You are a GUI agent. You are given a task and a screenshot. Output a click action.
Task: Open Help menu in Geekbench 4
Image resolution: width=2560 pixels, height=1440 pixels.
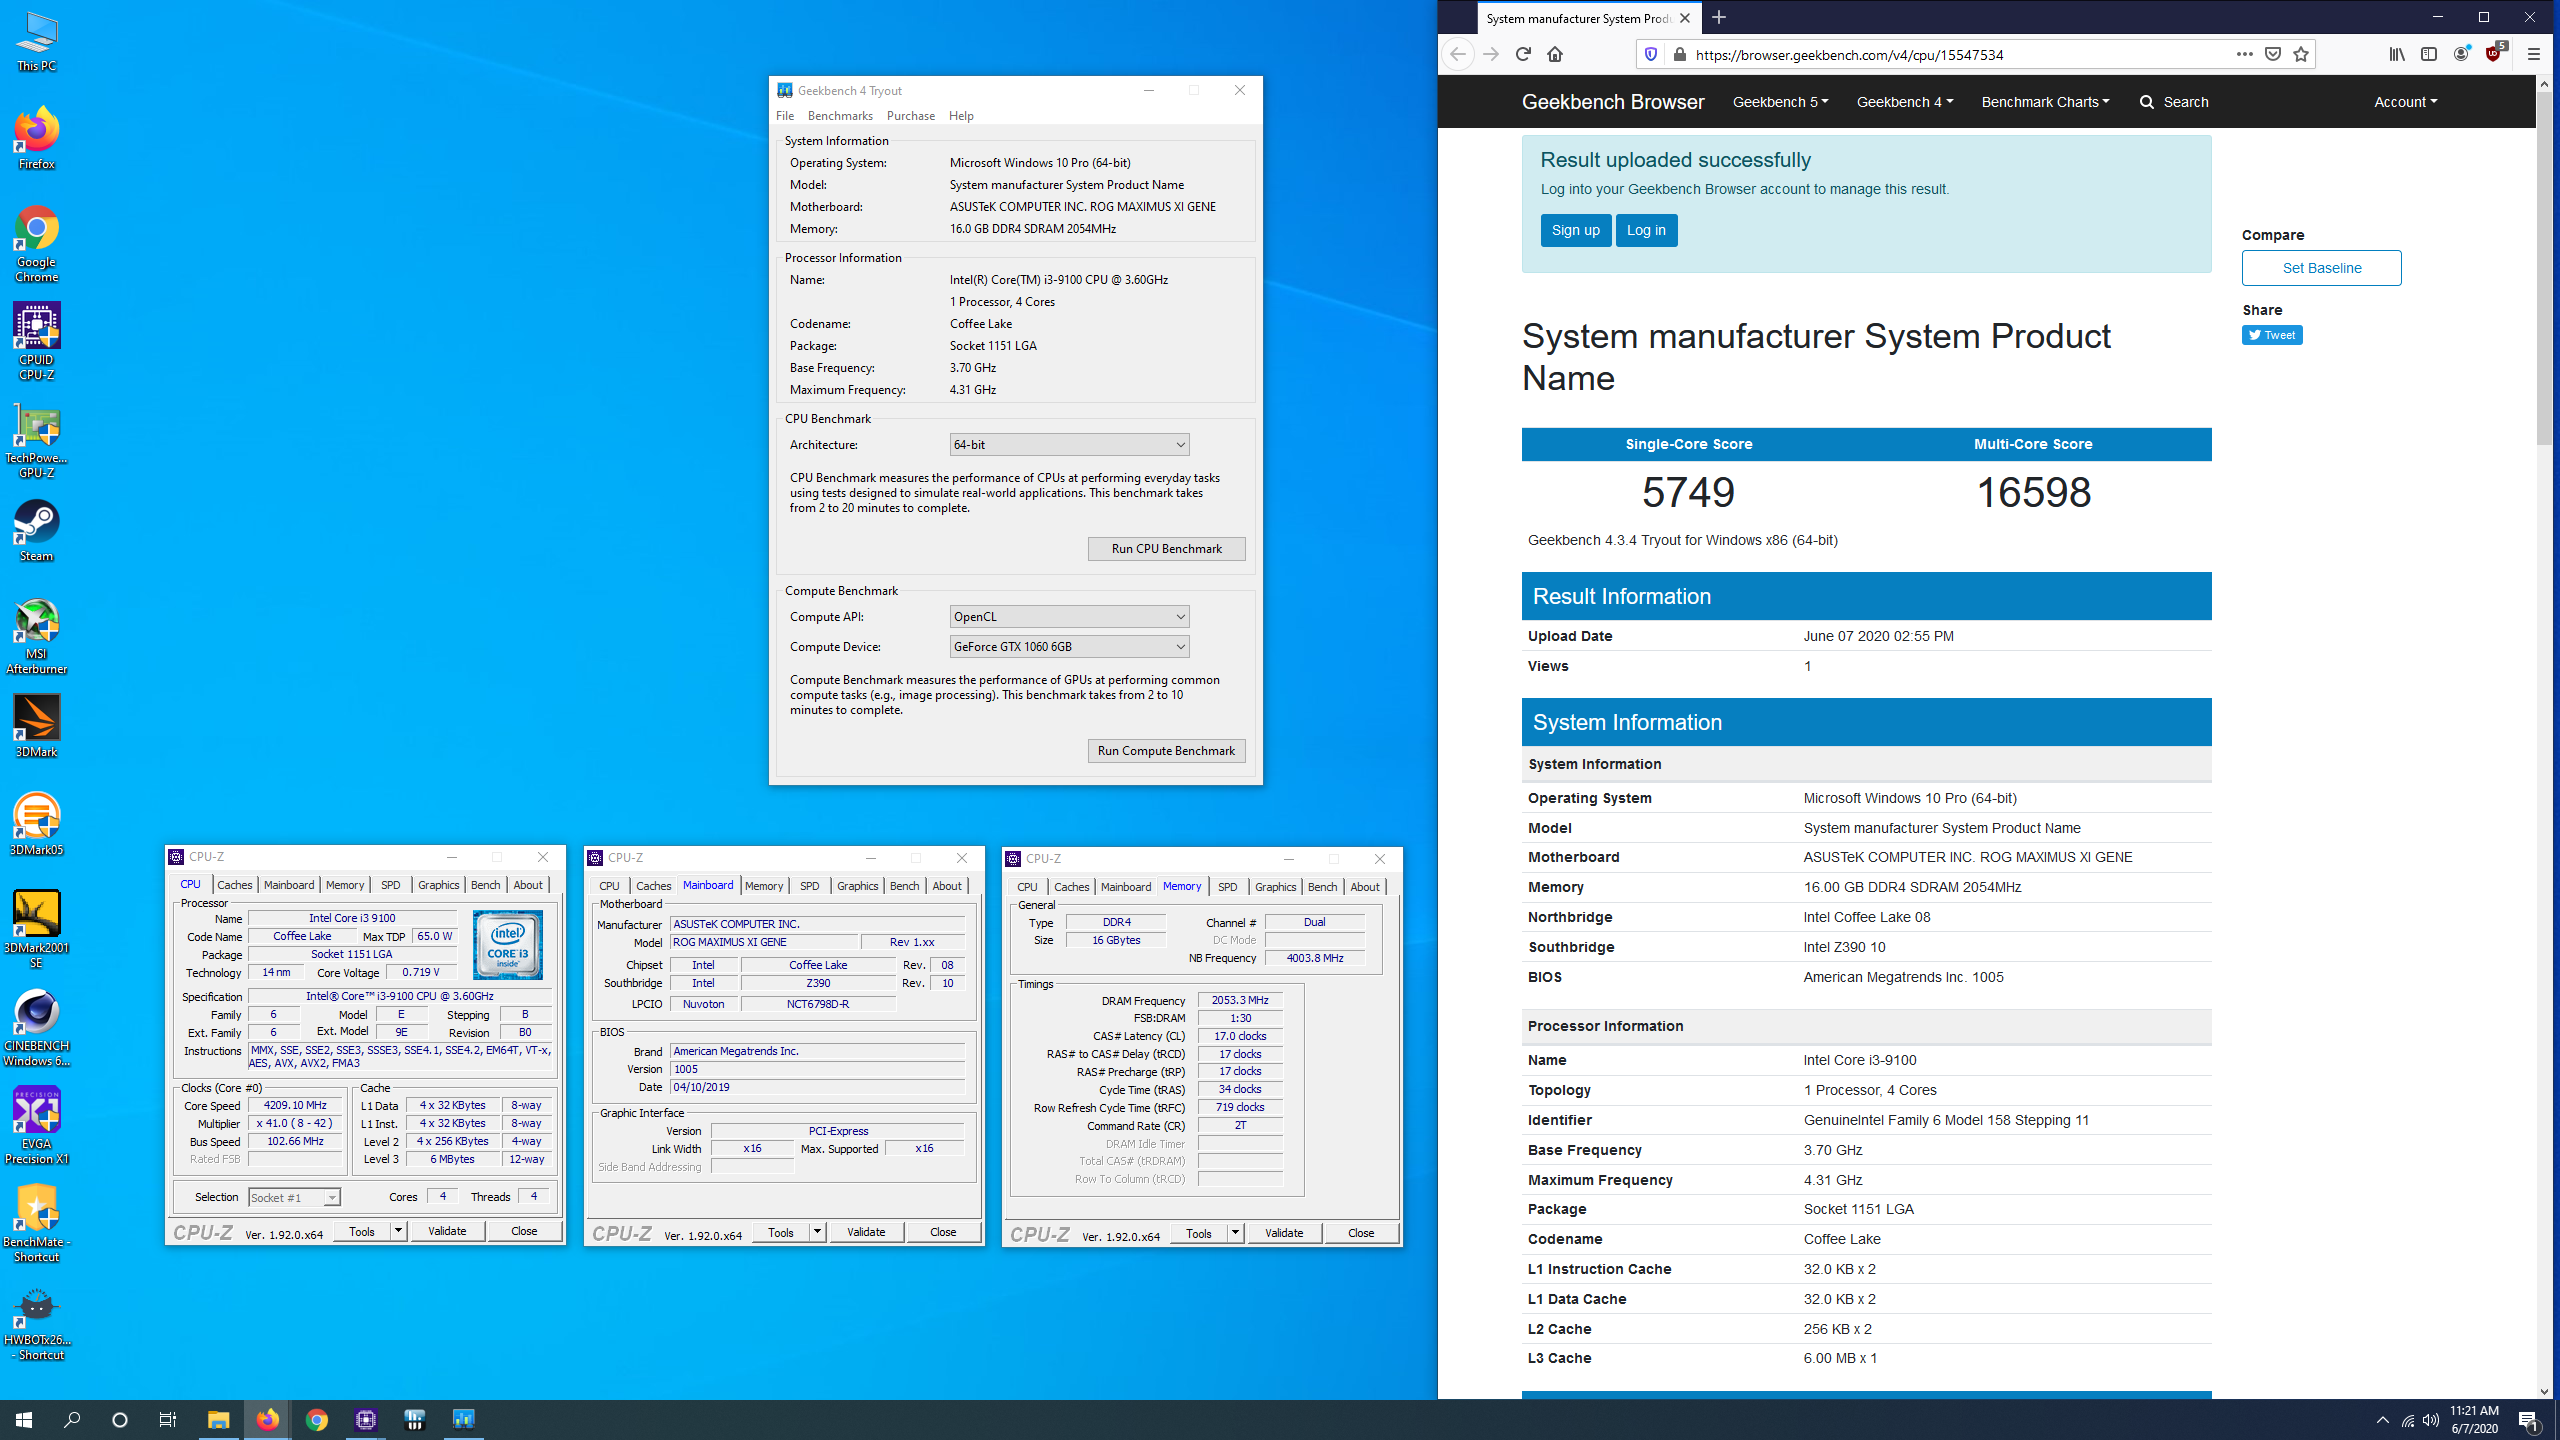(x=961, y=116)
